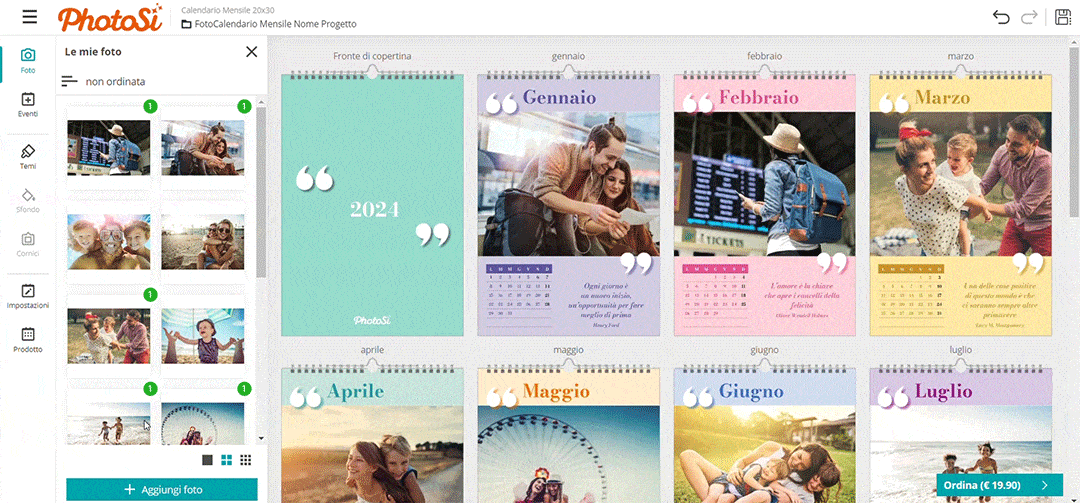Viewport: 1080px width, 503px height.
Task: Click the Henry Ford quote on Gennaio
Action: coord(605,305)
